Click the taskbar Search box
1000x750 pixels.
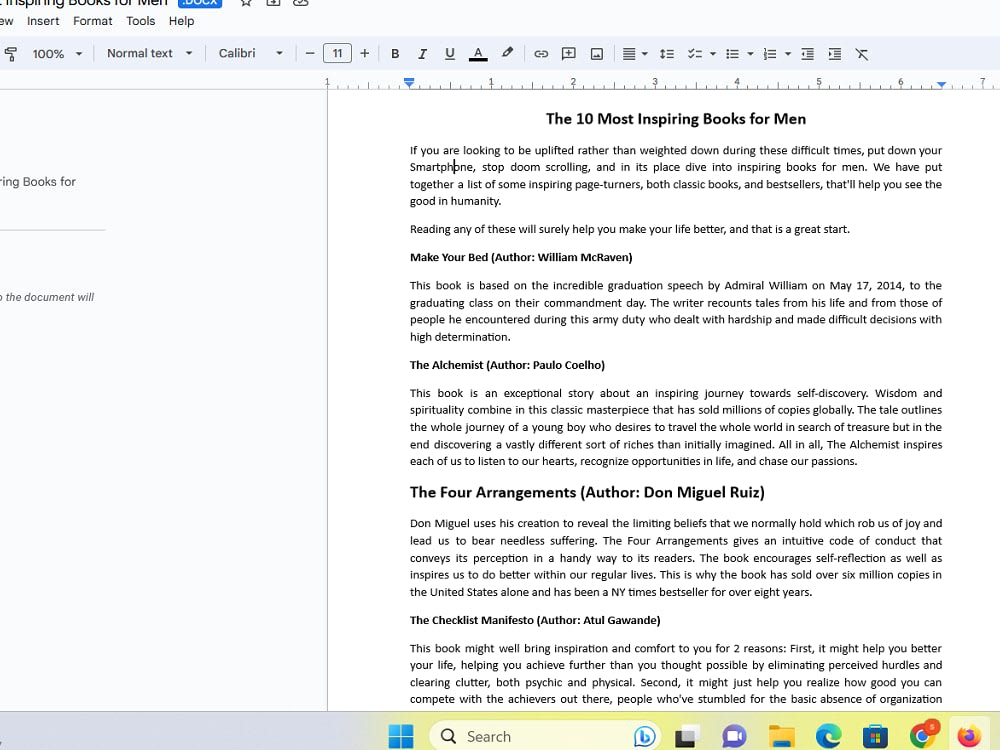coord(545,737)
